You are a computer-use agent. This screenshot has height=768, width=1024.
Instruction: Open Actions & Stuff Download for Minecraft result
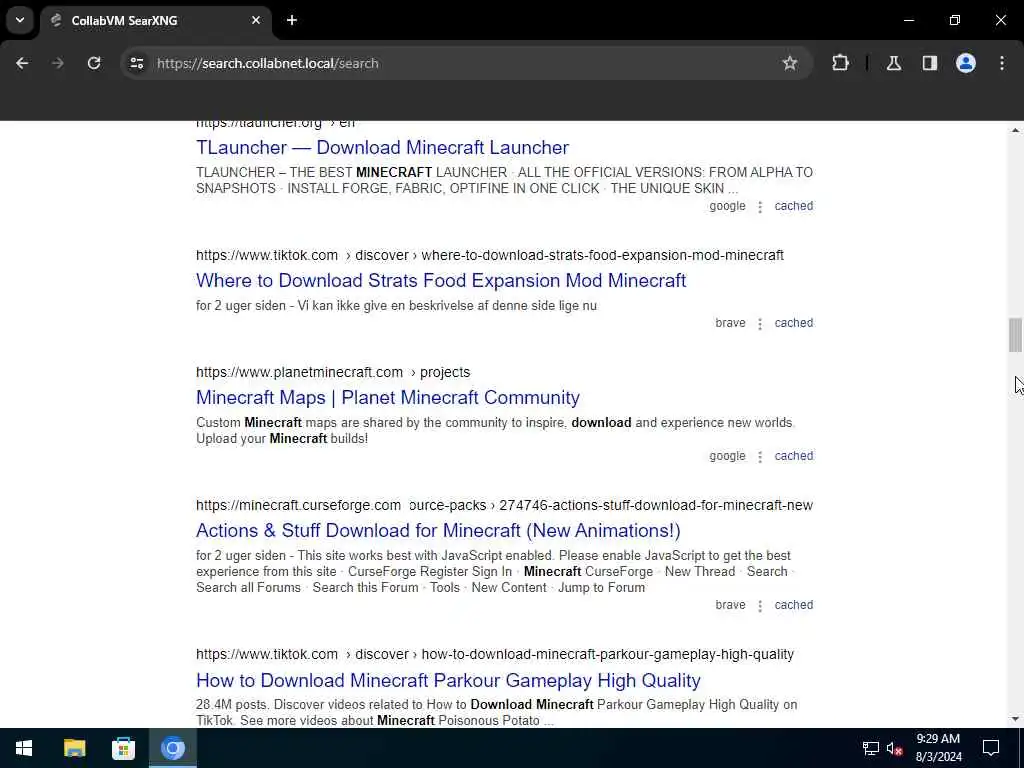coord(438,531)
